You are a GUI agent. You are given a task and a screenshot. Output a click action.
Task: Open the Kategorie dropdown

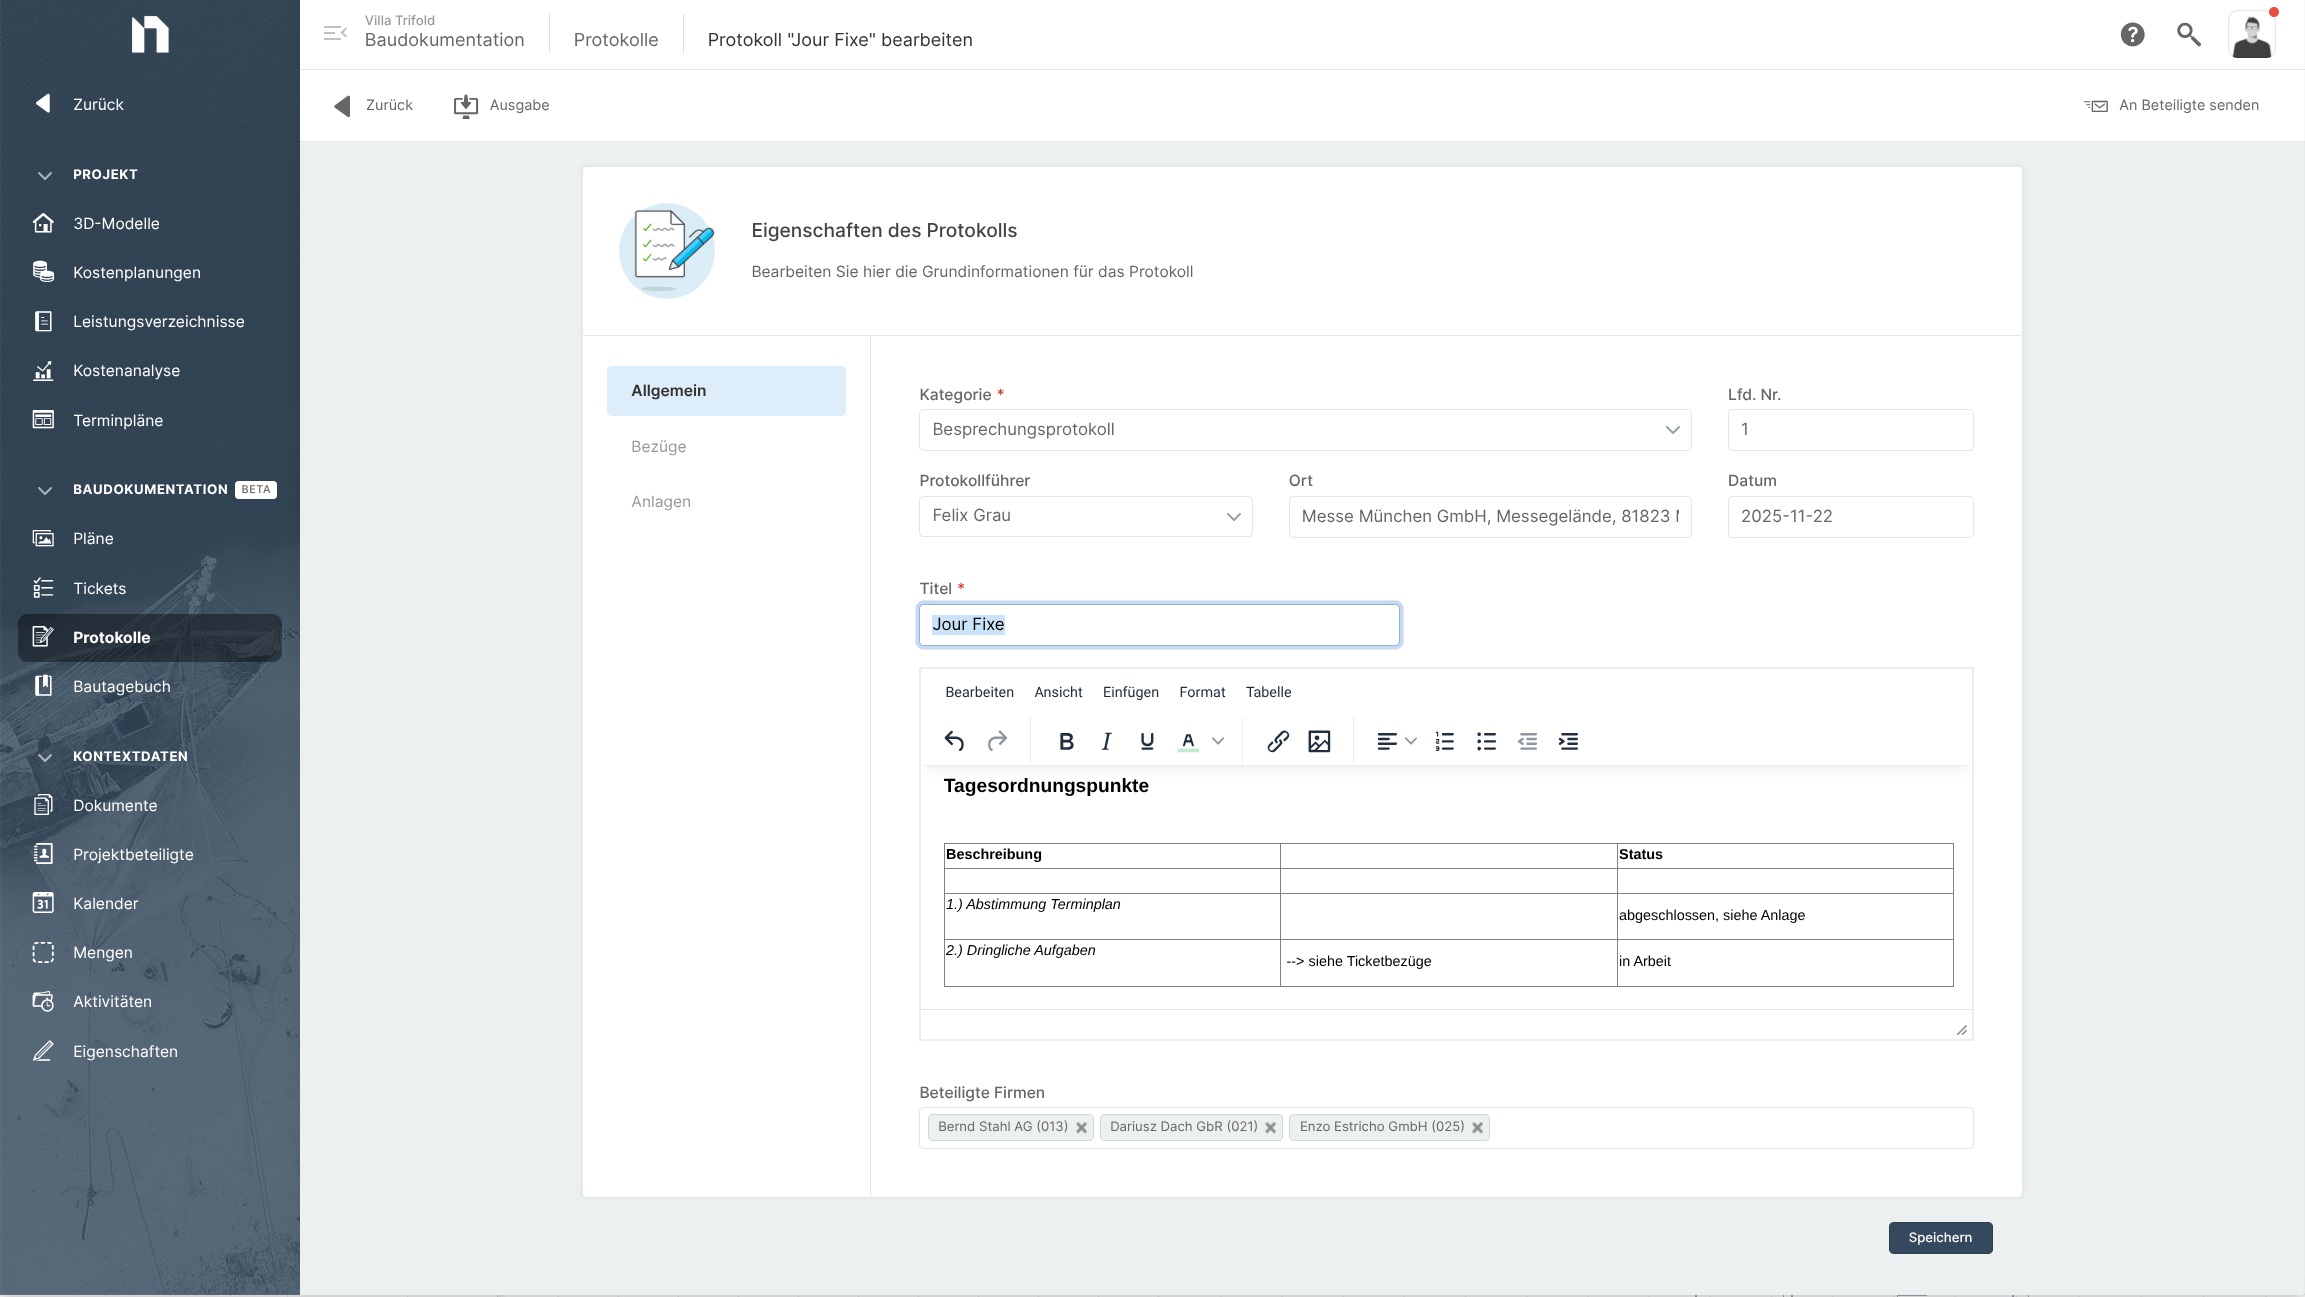(1304, 430)
